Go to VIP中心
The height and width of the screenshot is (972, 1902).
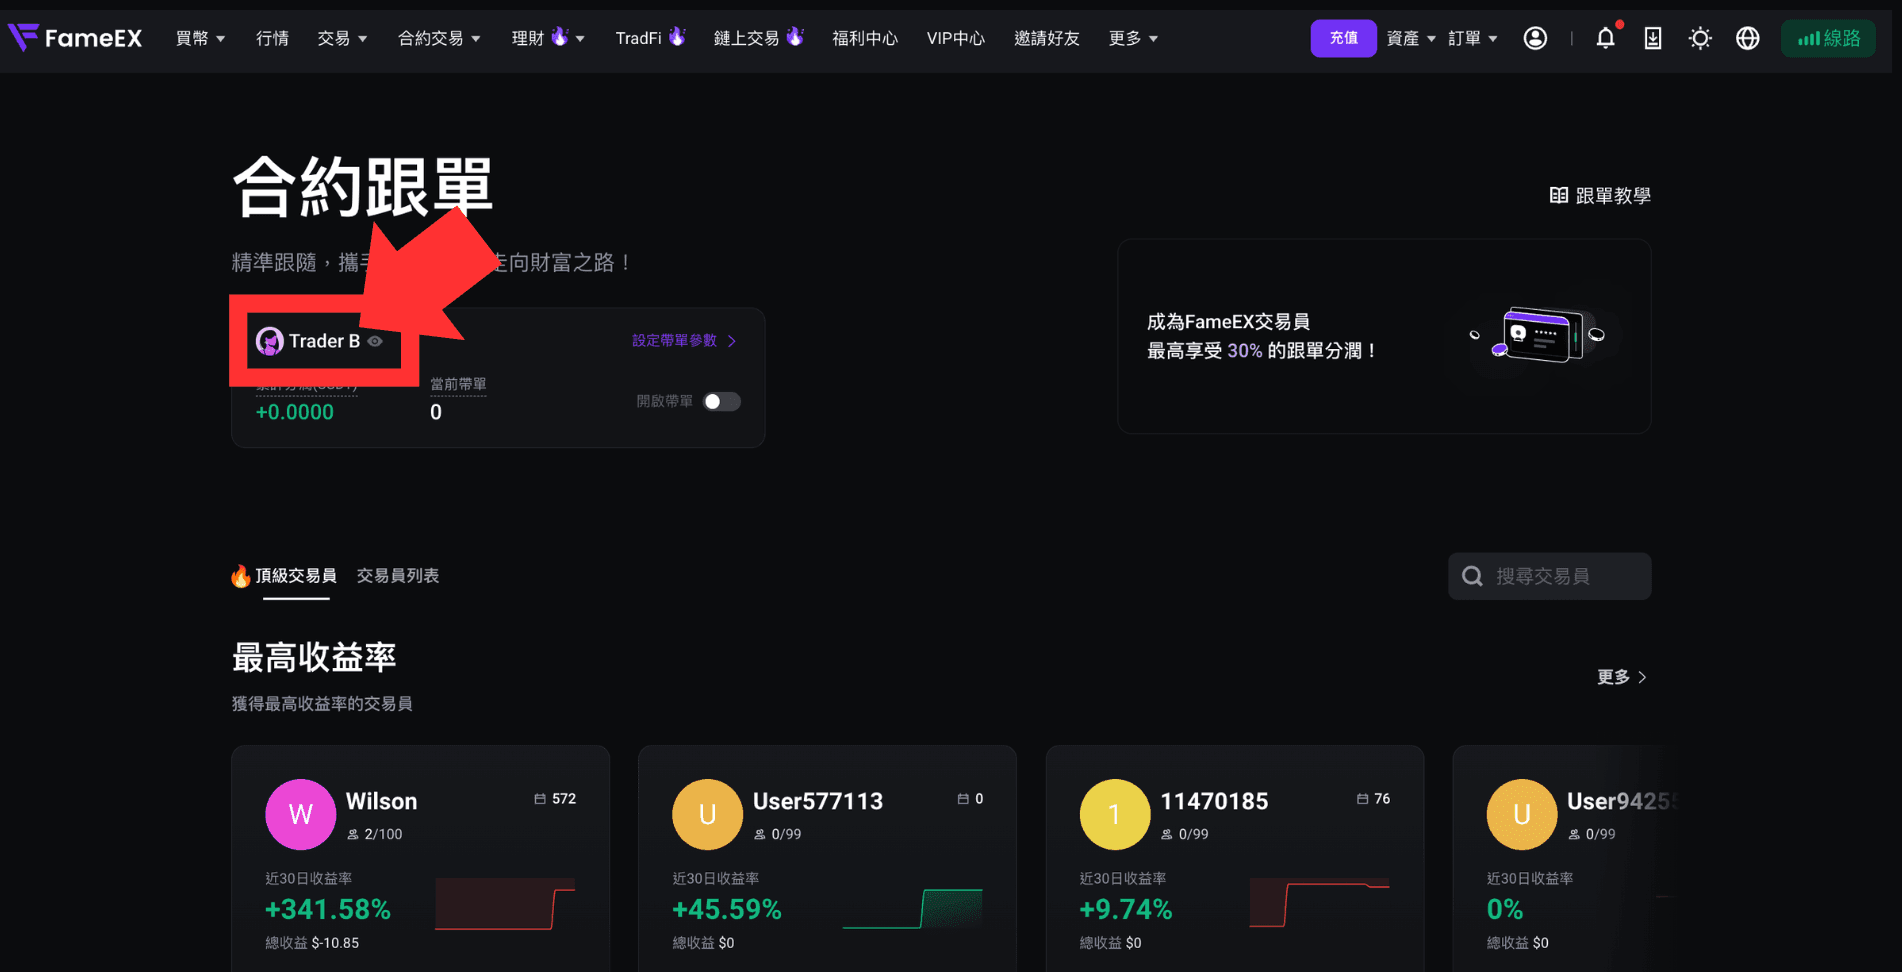956,38
